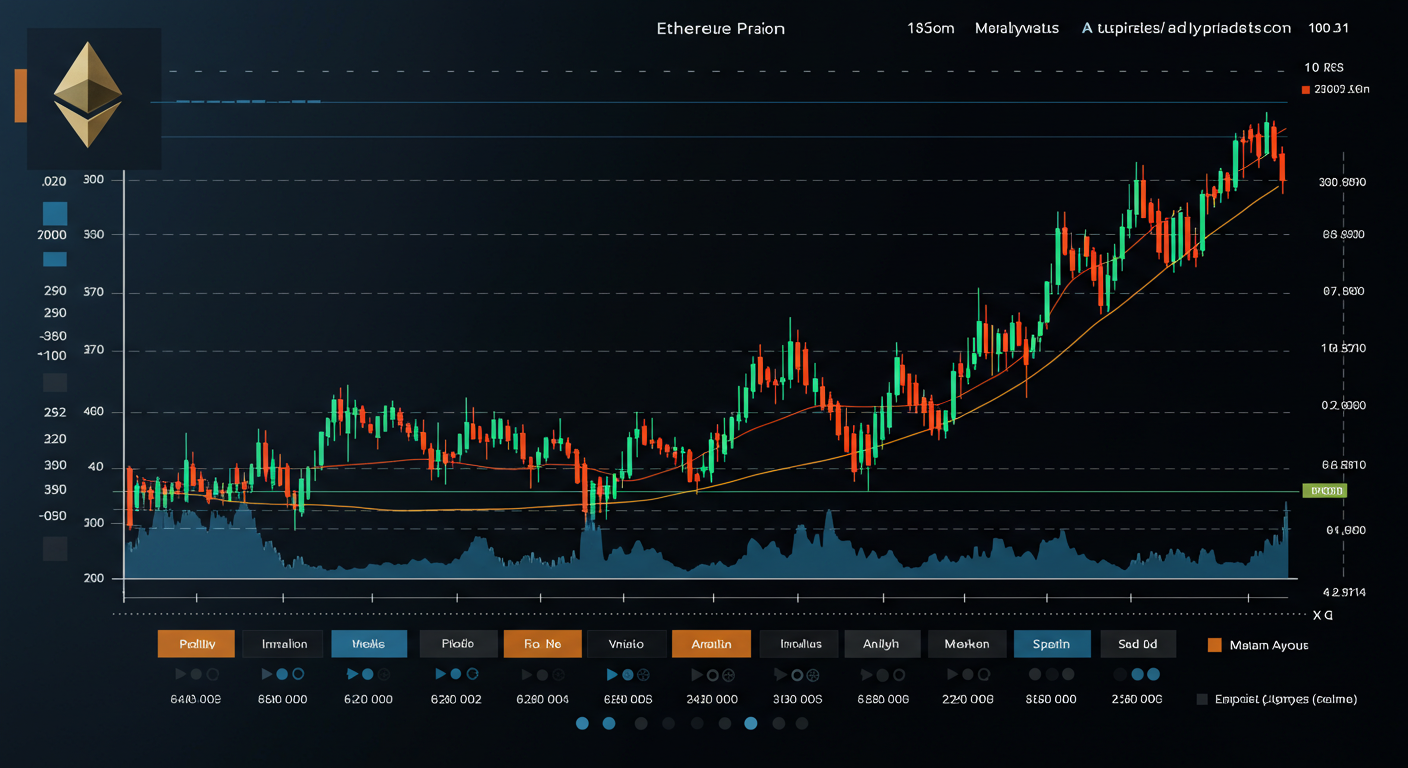
Task: Switch to the blue Medks tab
Action: (x=369, y=644)
